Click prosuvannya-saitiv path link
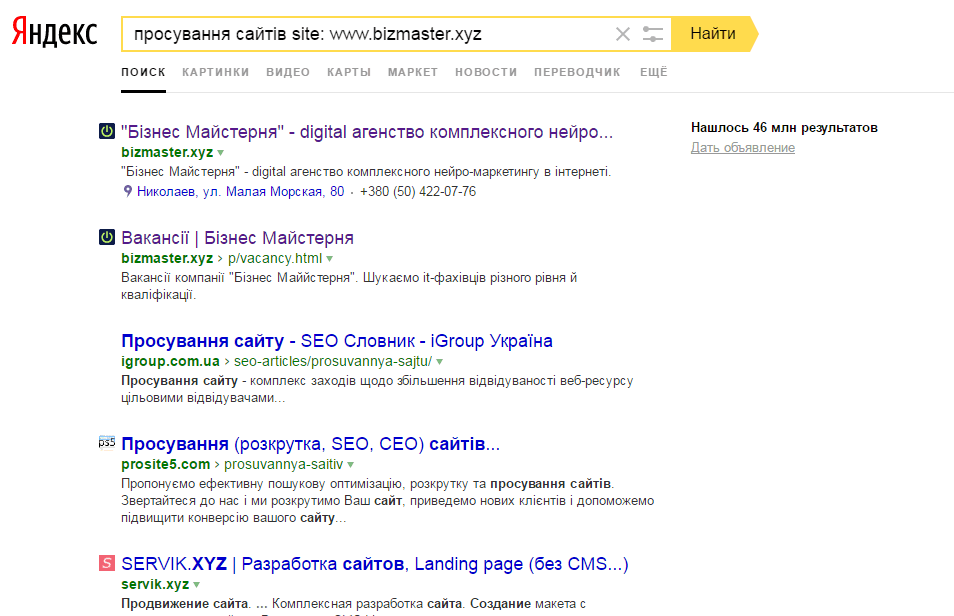 284,464
